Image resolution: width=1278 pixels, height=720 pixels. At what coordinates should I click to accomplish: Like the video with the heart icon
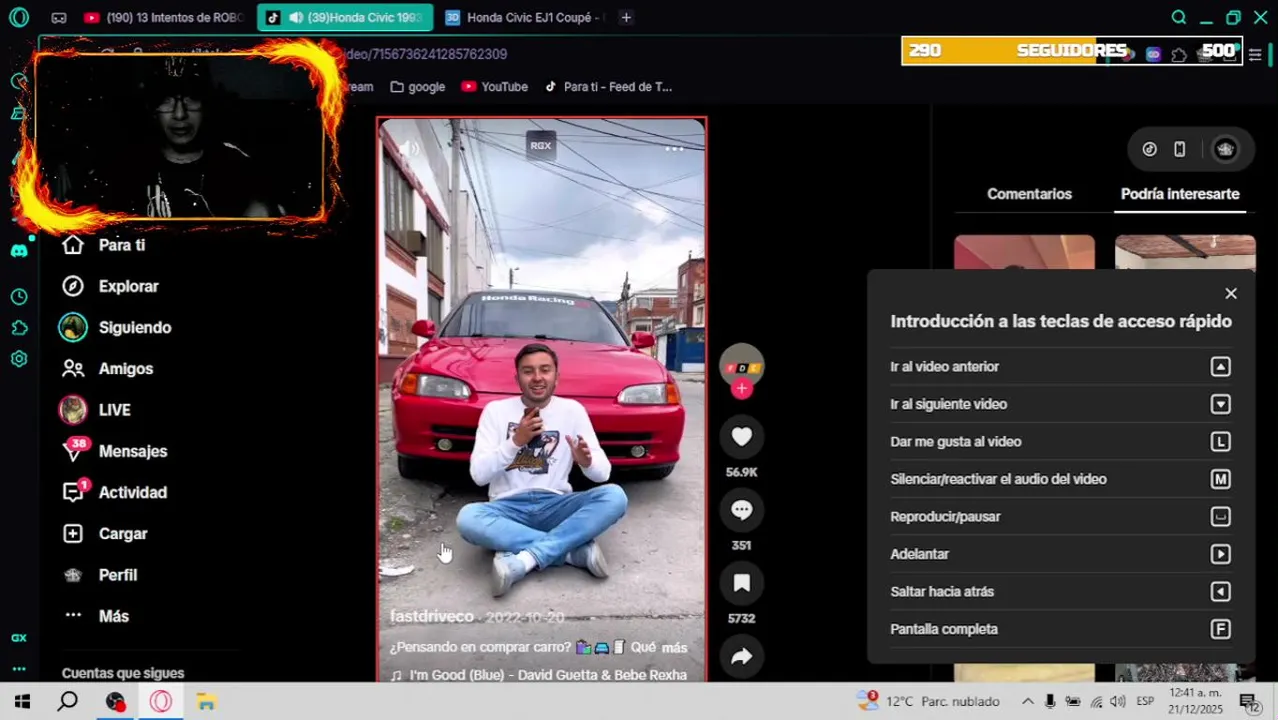pos(741,437)
